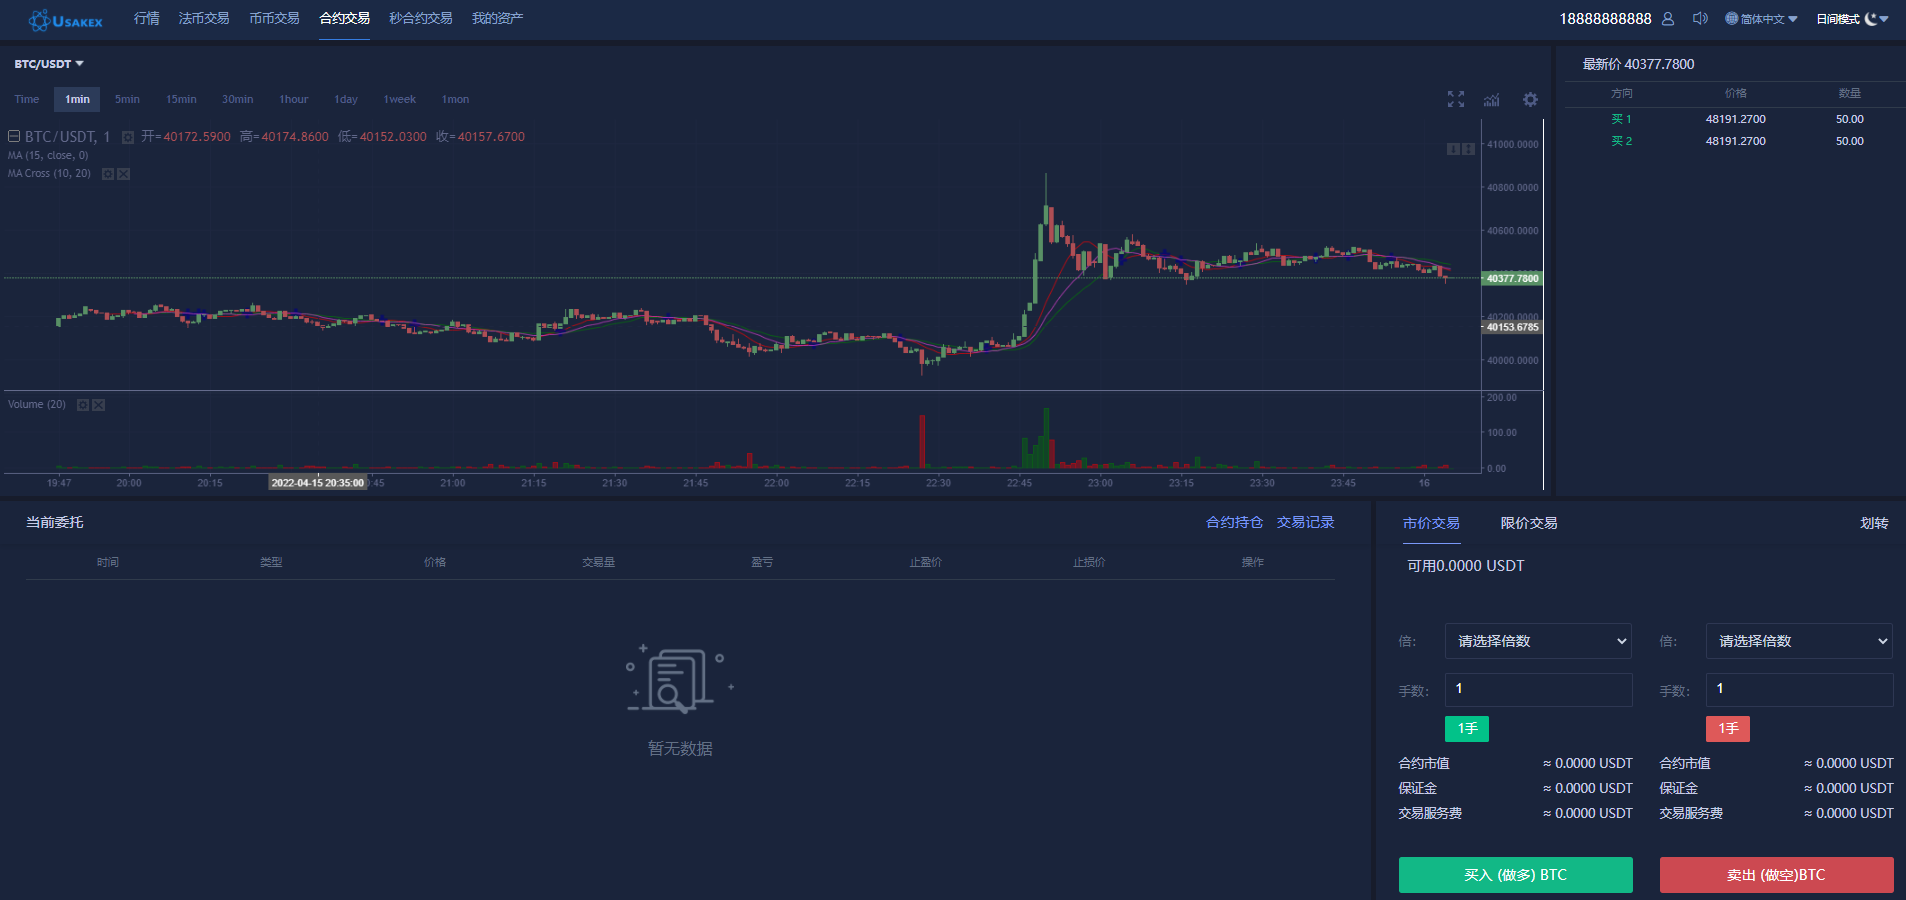Click the 手数 quantity input field
The height and width of the screenshot is (900, 1906).
1537,689
